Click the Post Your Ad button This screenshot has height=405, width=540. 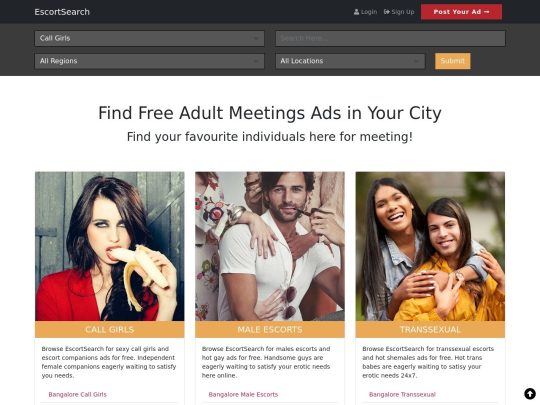(461, 12)
